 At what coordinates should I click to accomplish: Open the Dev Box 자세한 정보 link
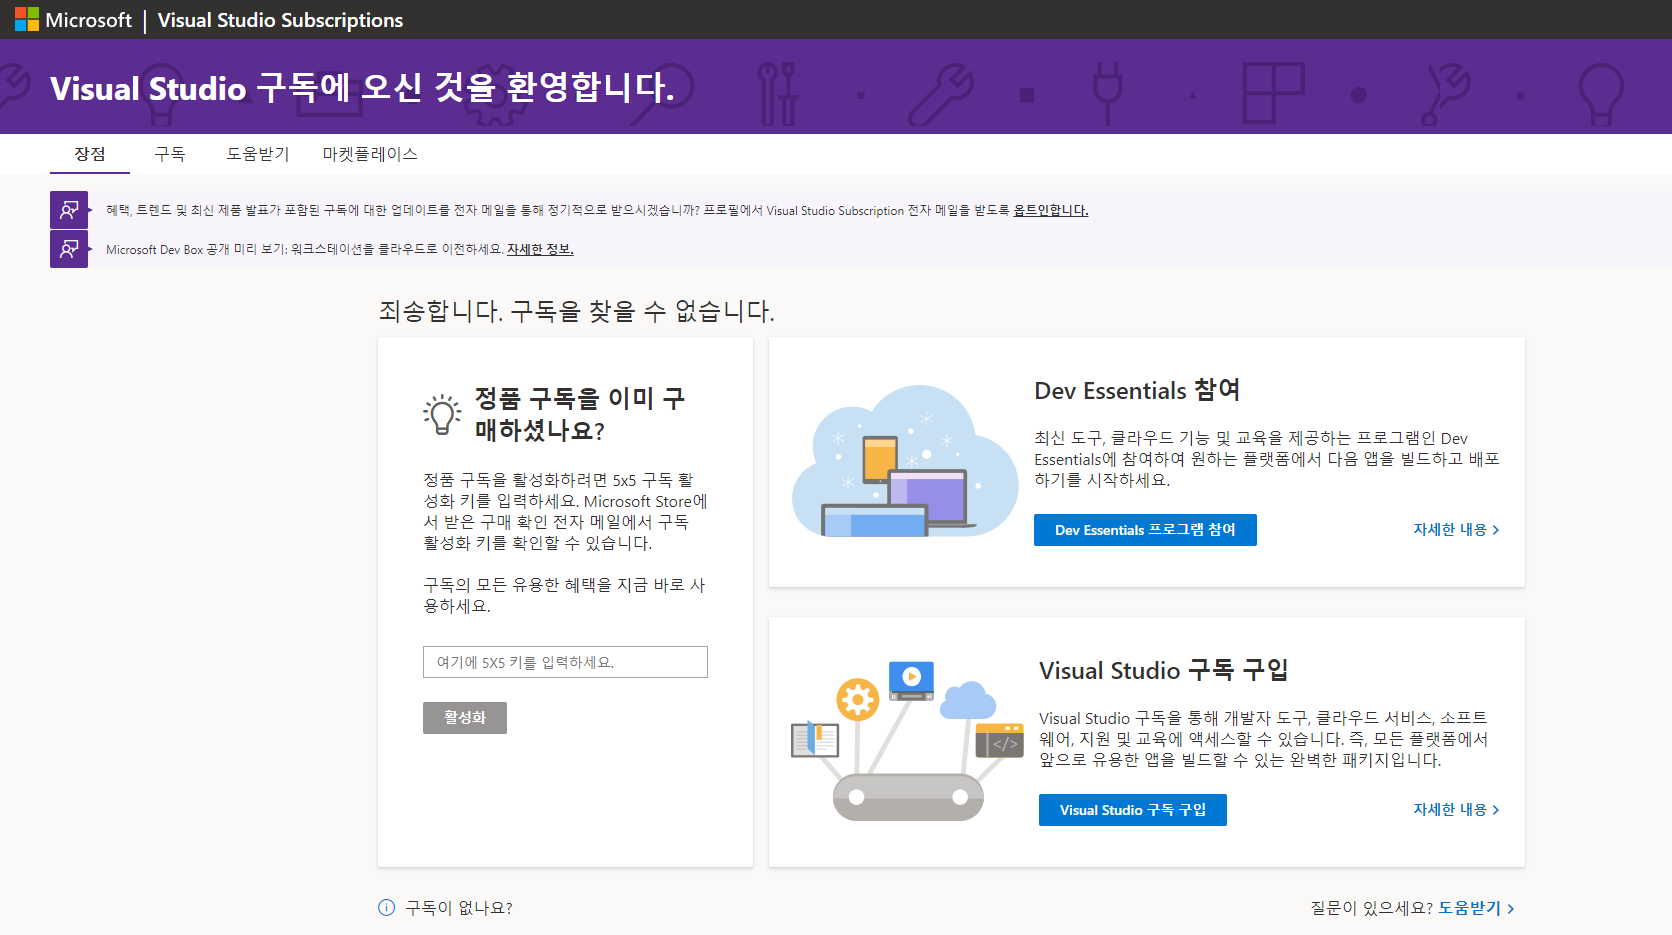pos(540,249)
